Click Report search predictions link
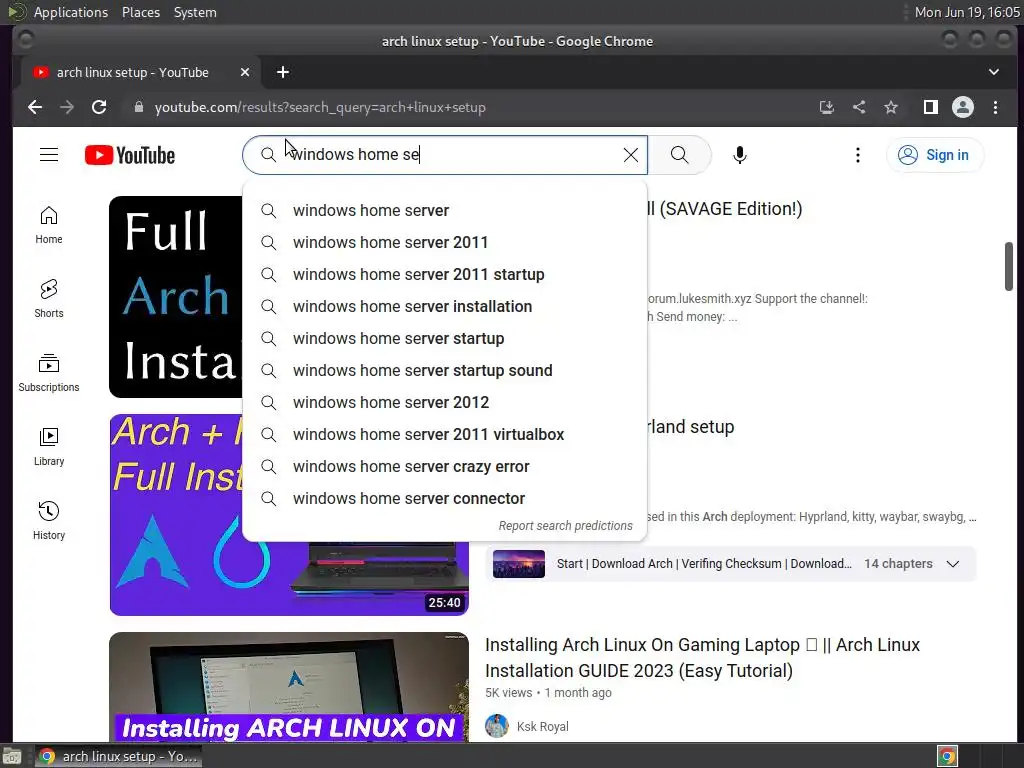The width and height of the screenshot is (1024, 768). tap(566, 526)
